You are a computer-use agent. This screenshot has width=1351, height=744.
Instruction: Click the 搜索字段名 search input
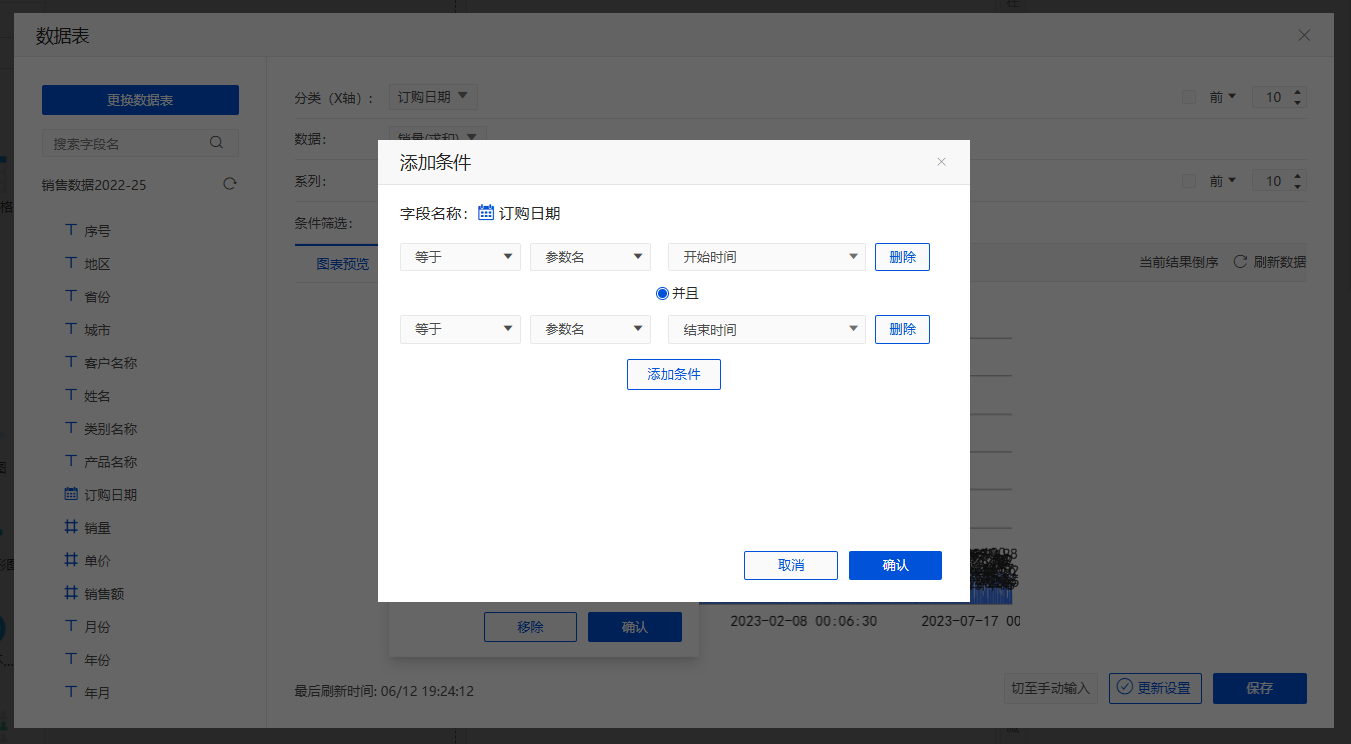coord(128,143)
